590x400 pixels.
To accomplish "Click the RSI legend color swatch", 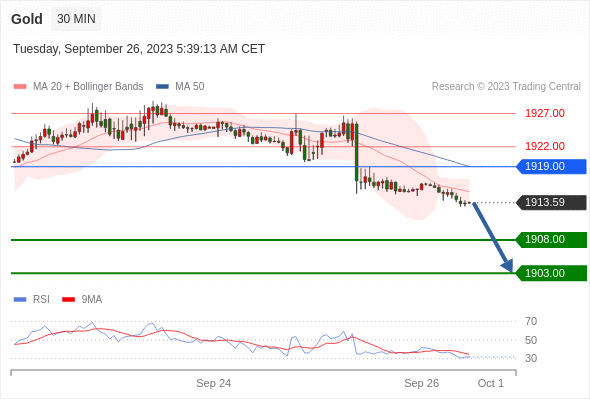I will pos(20,300).
